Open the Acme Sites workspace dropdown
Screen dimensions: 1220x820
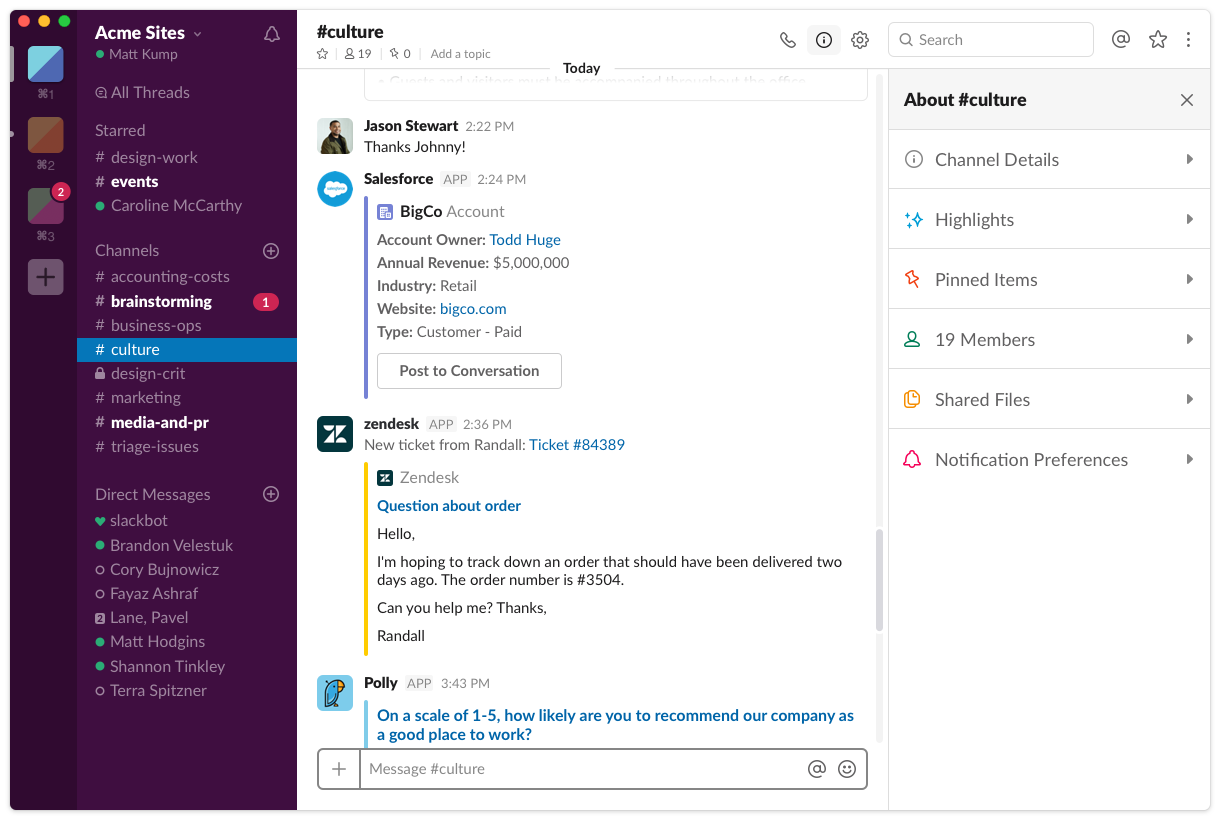tap(140, 33)
